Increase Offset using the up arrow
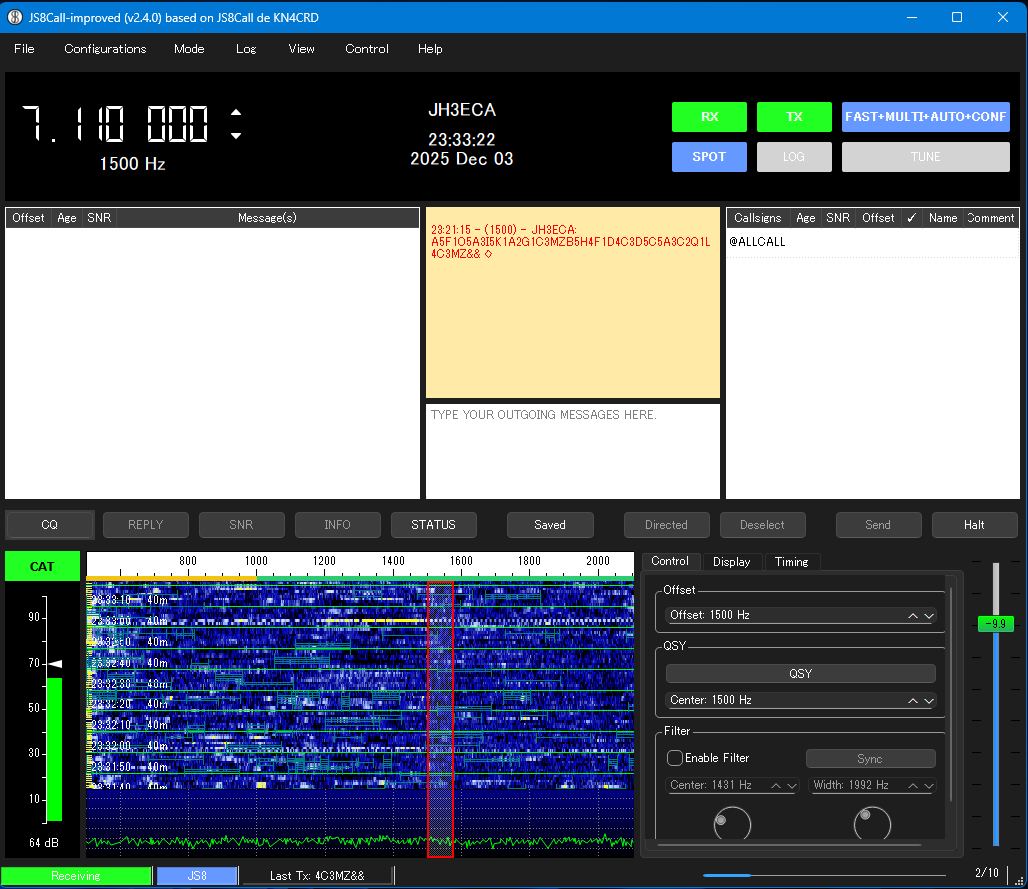Viewport: 1028px width, 889px height. click(912, 615)
